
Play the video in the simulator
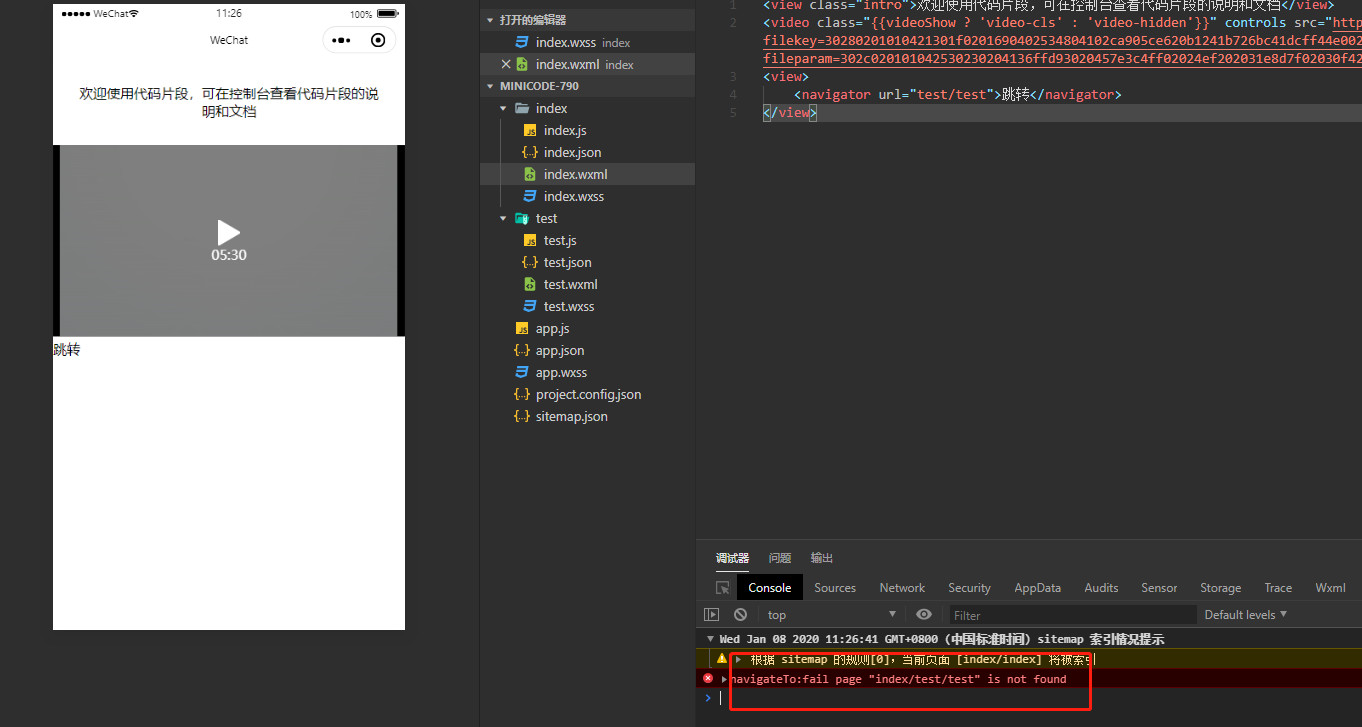(229, 232)
